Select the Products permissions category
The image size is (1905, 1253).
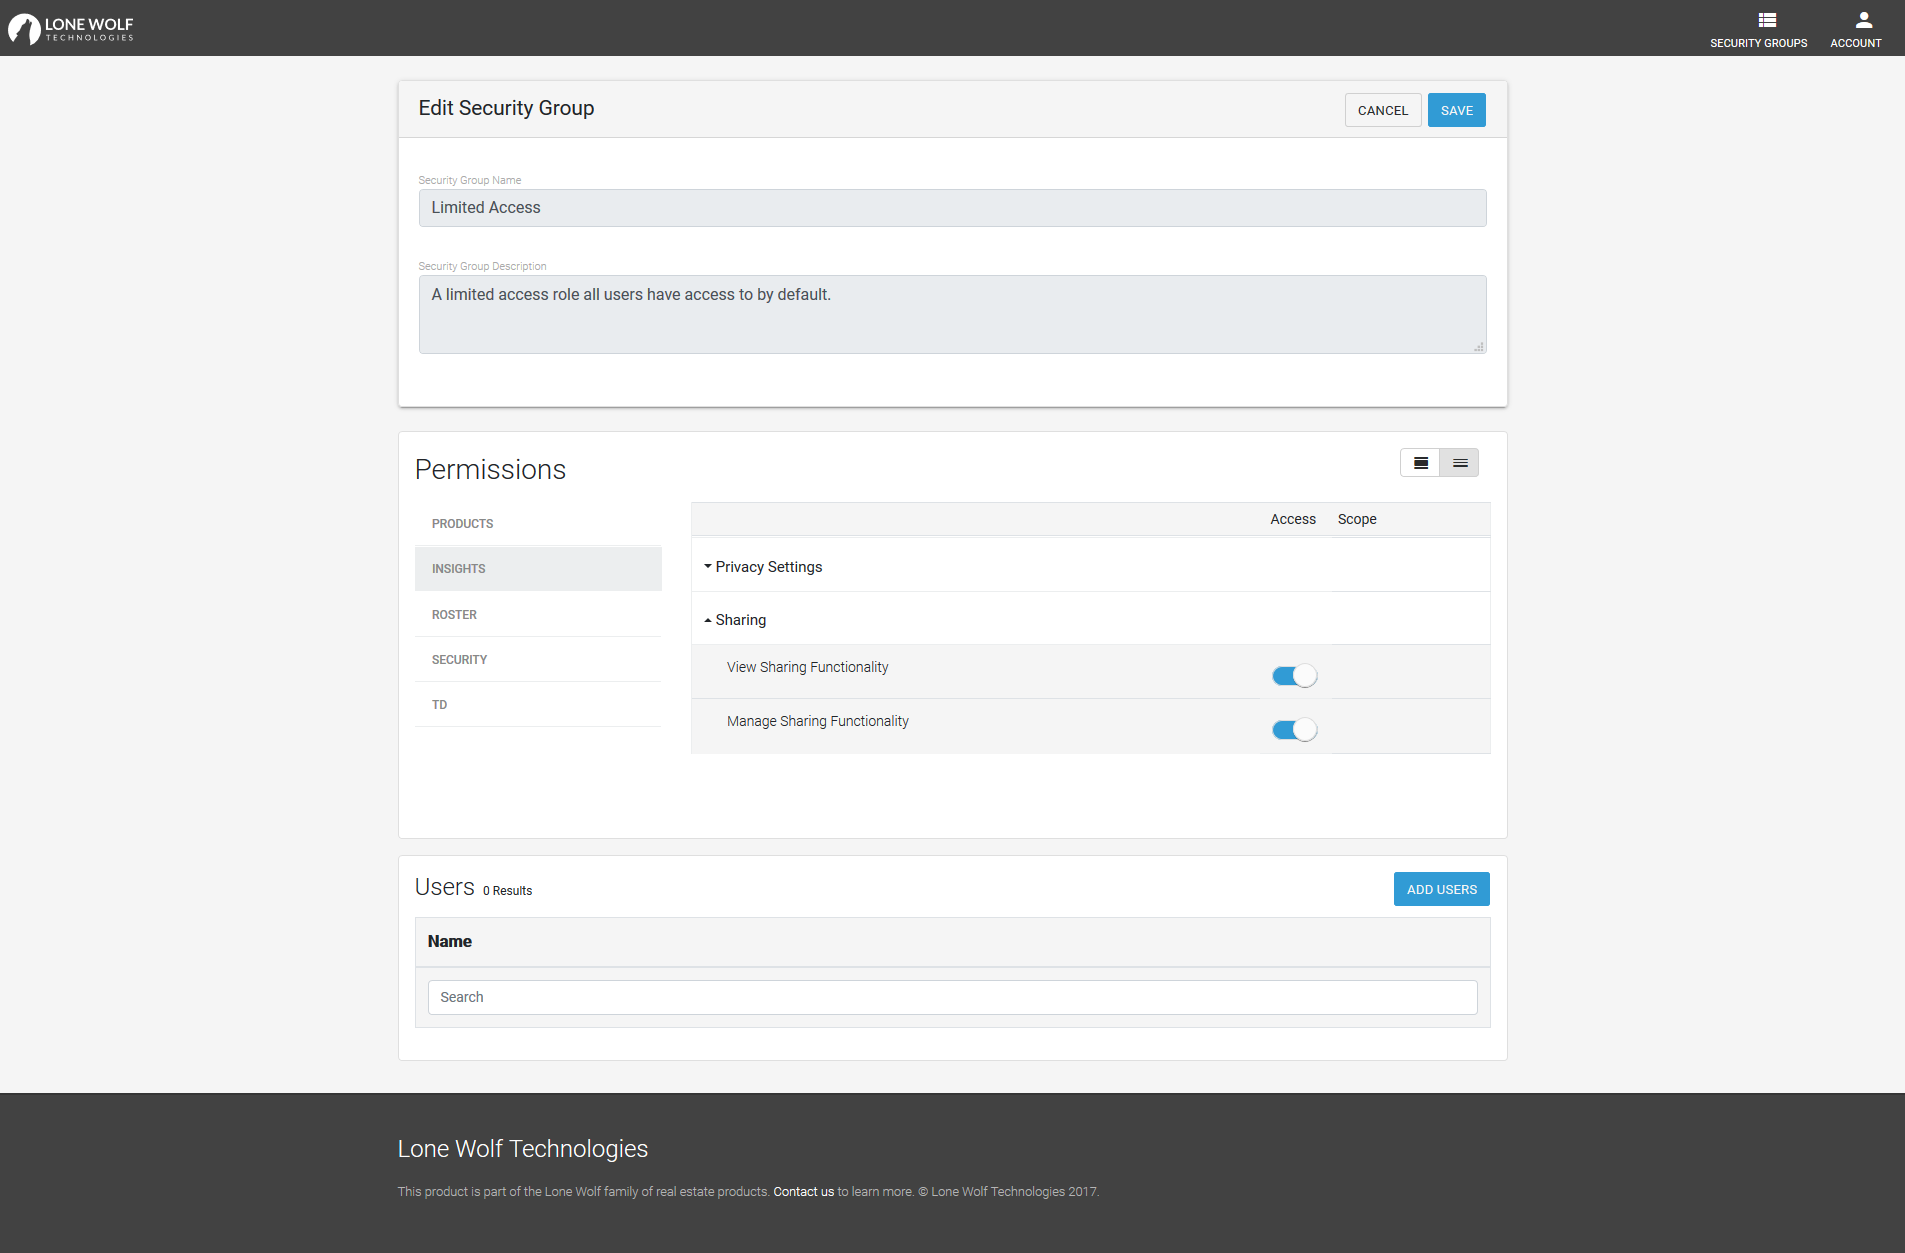462,523
